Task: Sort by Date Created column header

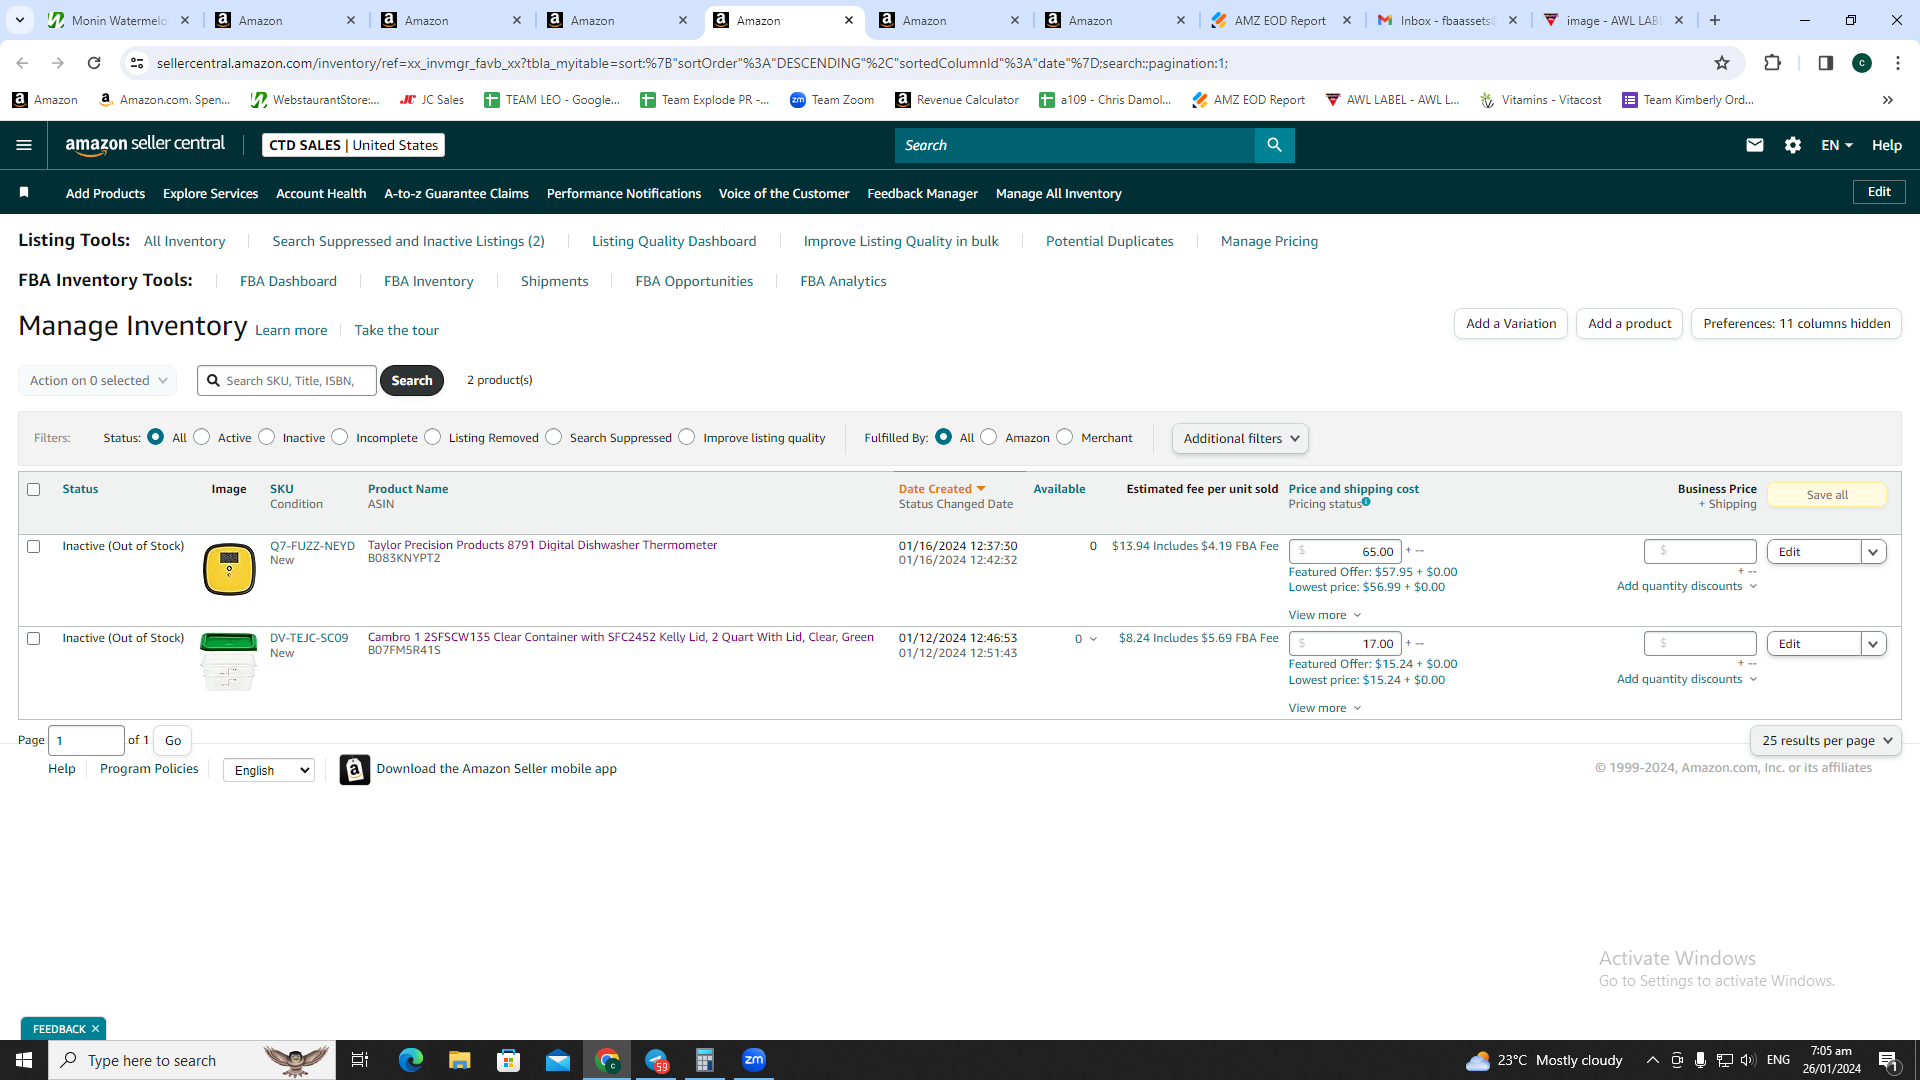Action: 941,489
